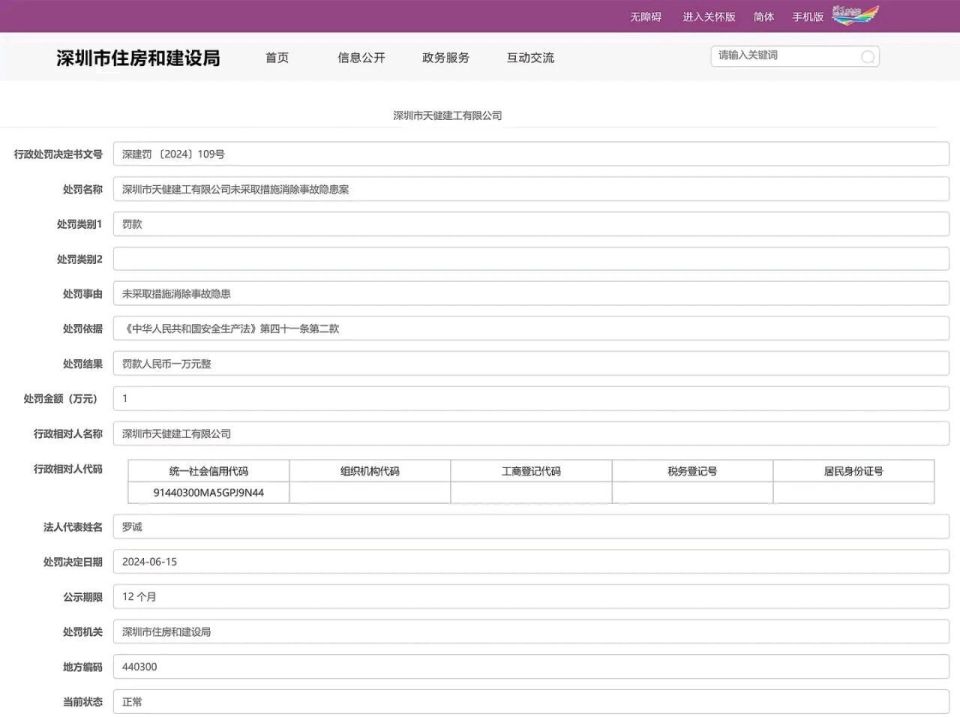Open the 信息公开 menu item
This screenshot has width=960, height=717.
click(360, 57)
